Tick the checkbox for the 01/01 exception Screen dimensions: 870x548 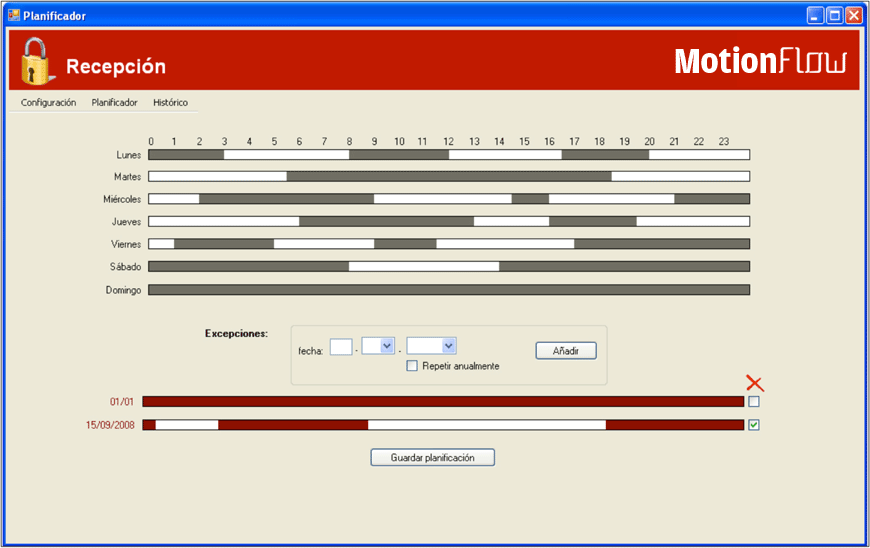754,402
